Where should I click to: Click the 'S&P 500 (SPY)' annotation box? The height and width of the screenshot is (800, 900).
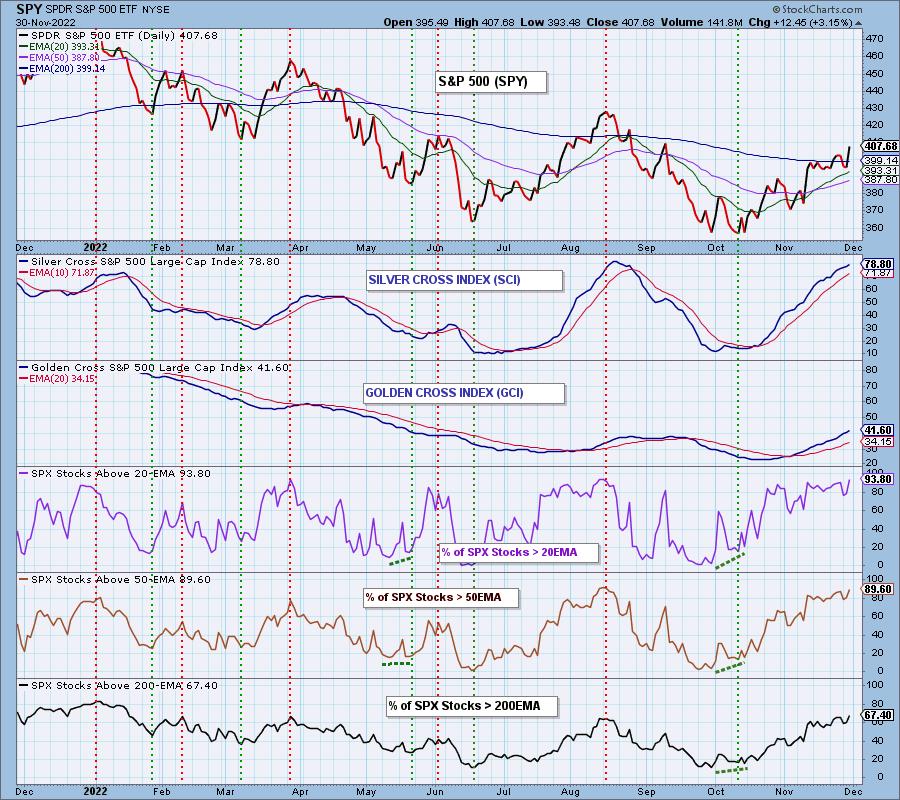tap(490, 81)
